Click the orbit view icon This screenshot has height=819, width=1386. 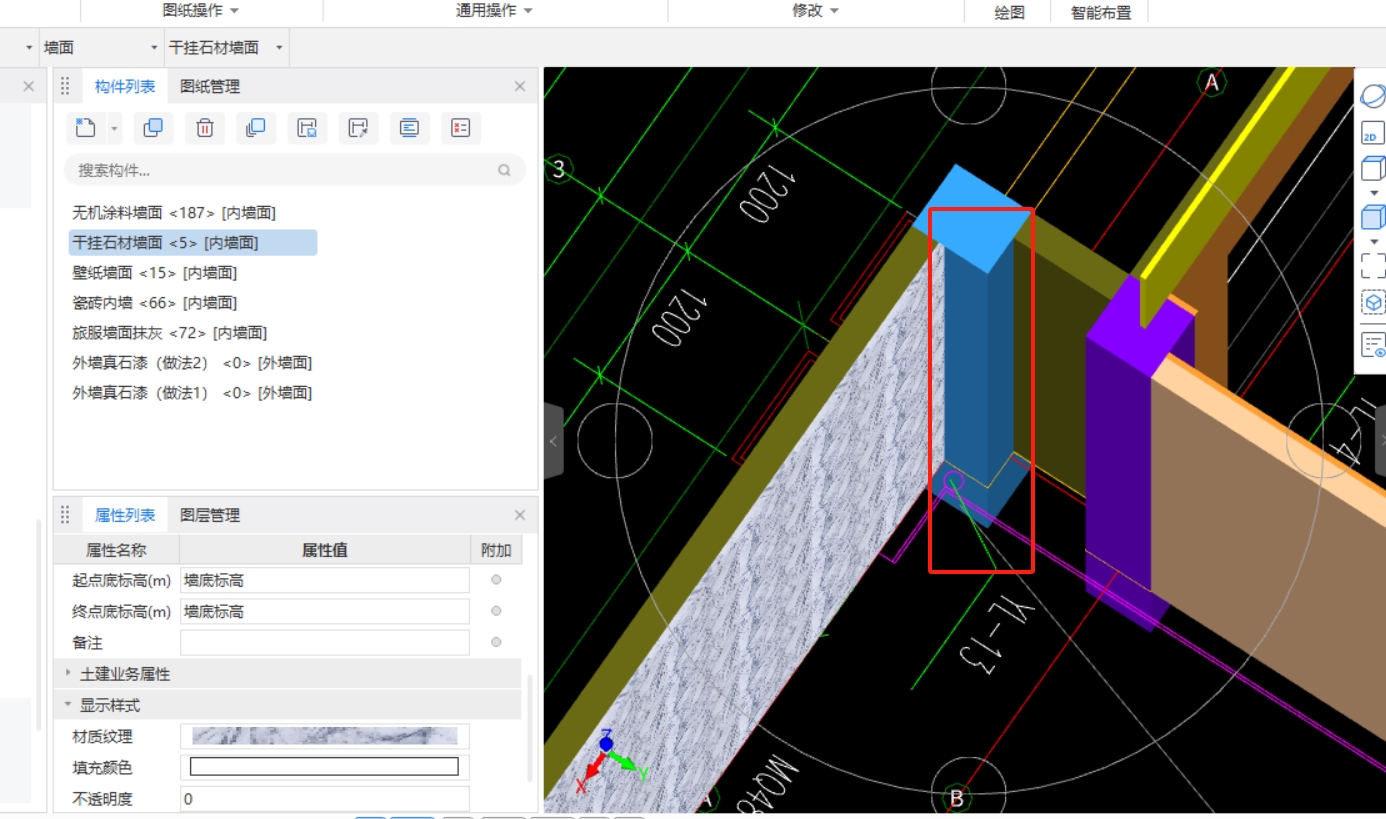click(1373, 96)
